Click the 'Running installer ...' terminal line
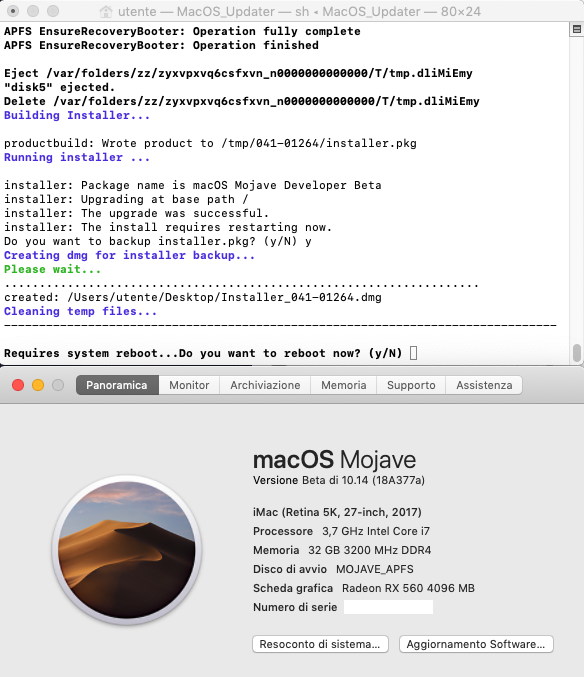The width and height of the screenshot is (584, 677). [x=77, y=157]
